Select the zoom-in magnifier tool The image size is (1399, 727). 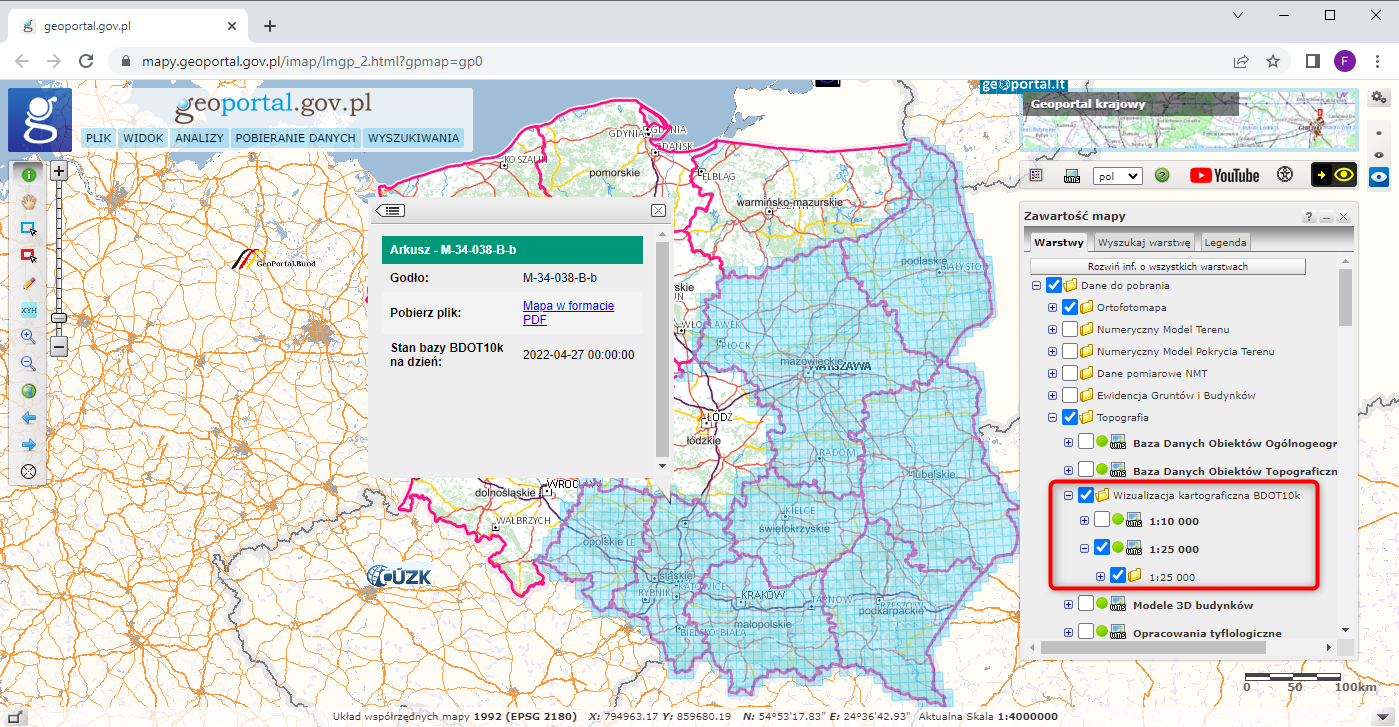29,336
